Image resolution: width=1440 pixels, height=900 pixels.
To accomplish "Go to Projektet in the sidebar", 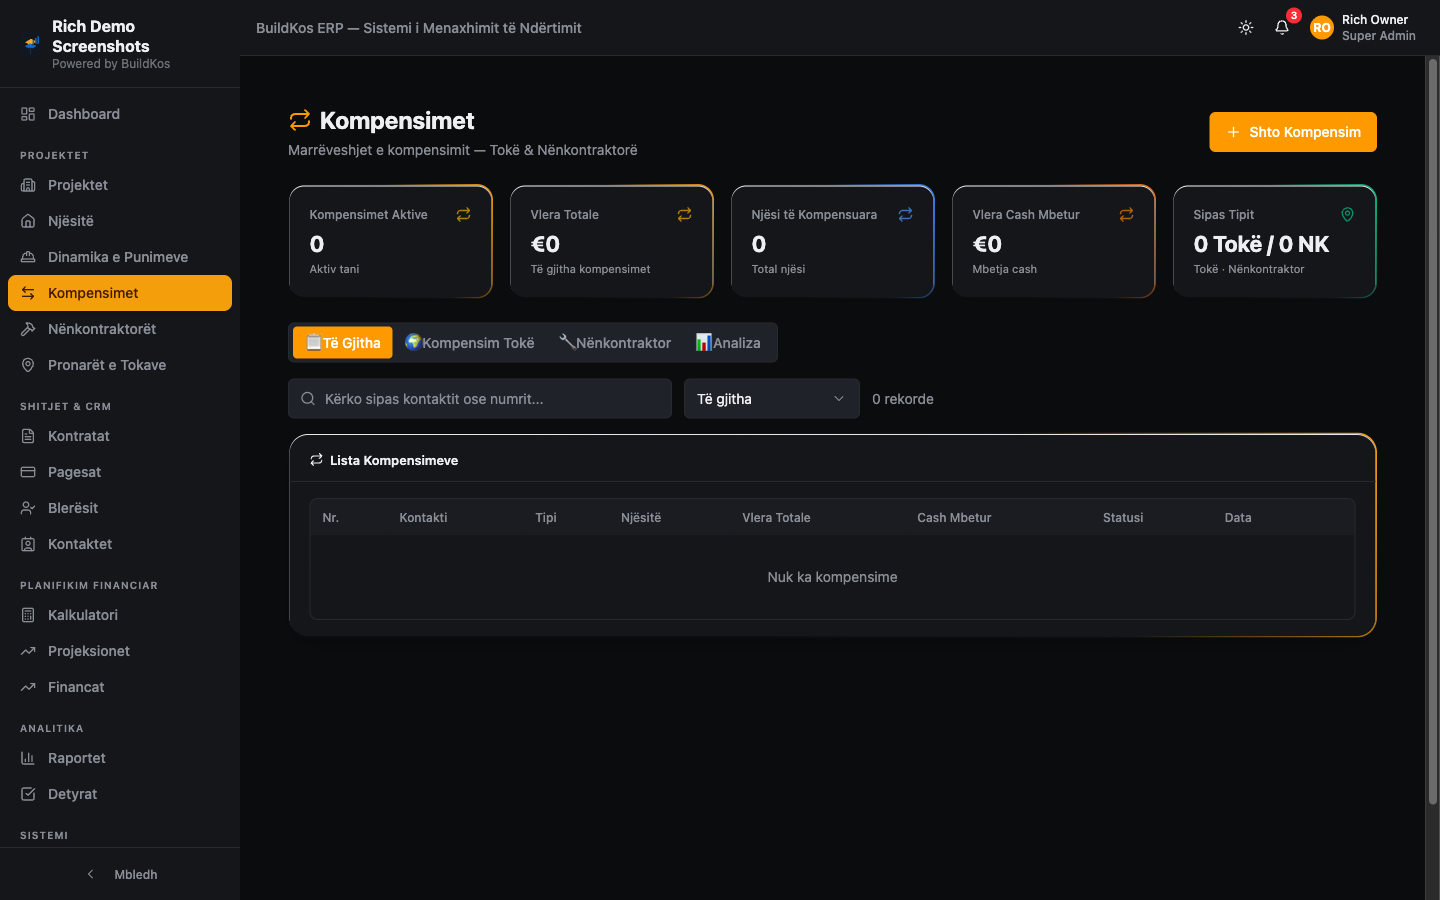I will (x=120, y=185).
